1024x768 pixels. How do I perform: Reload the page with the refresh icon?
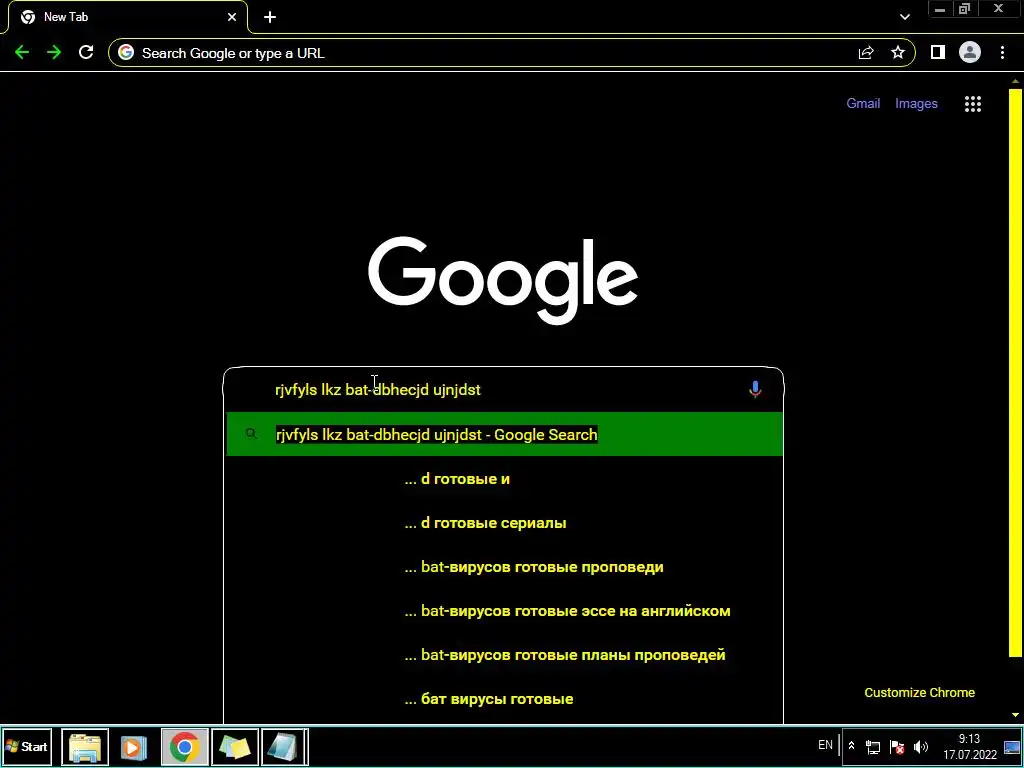tap(86, 53)
